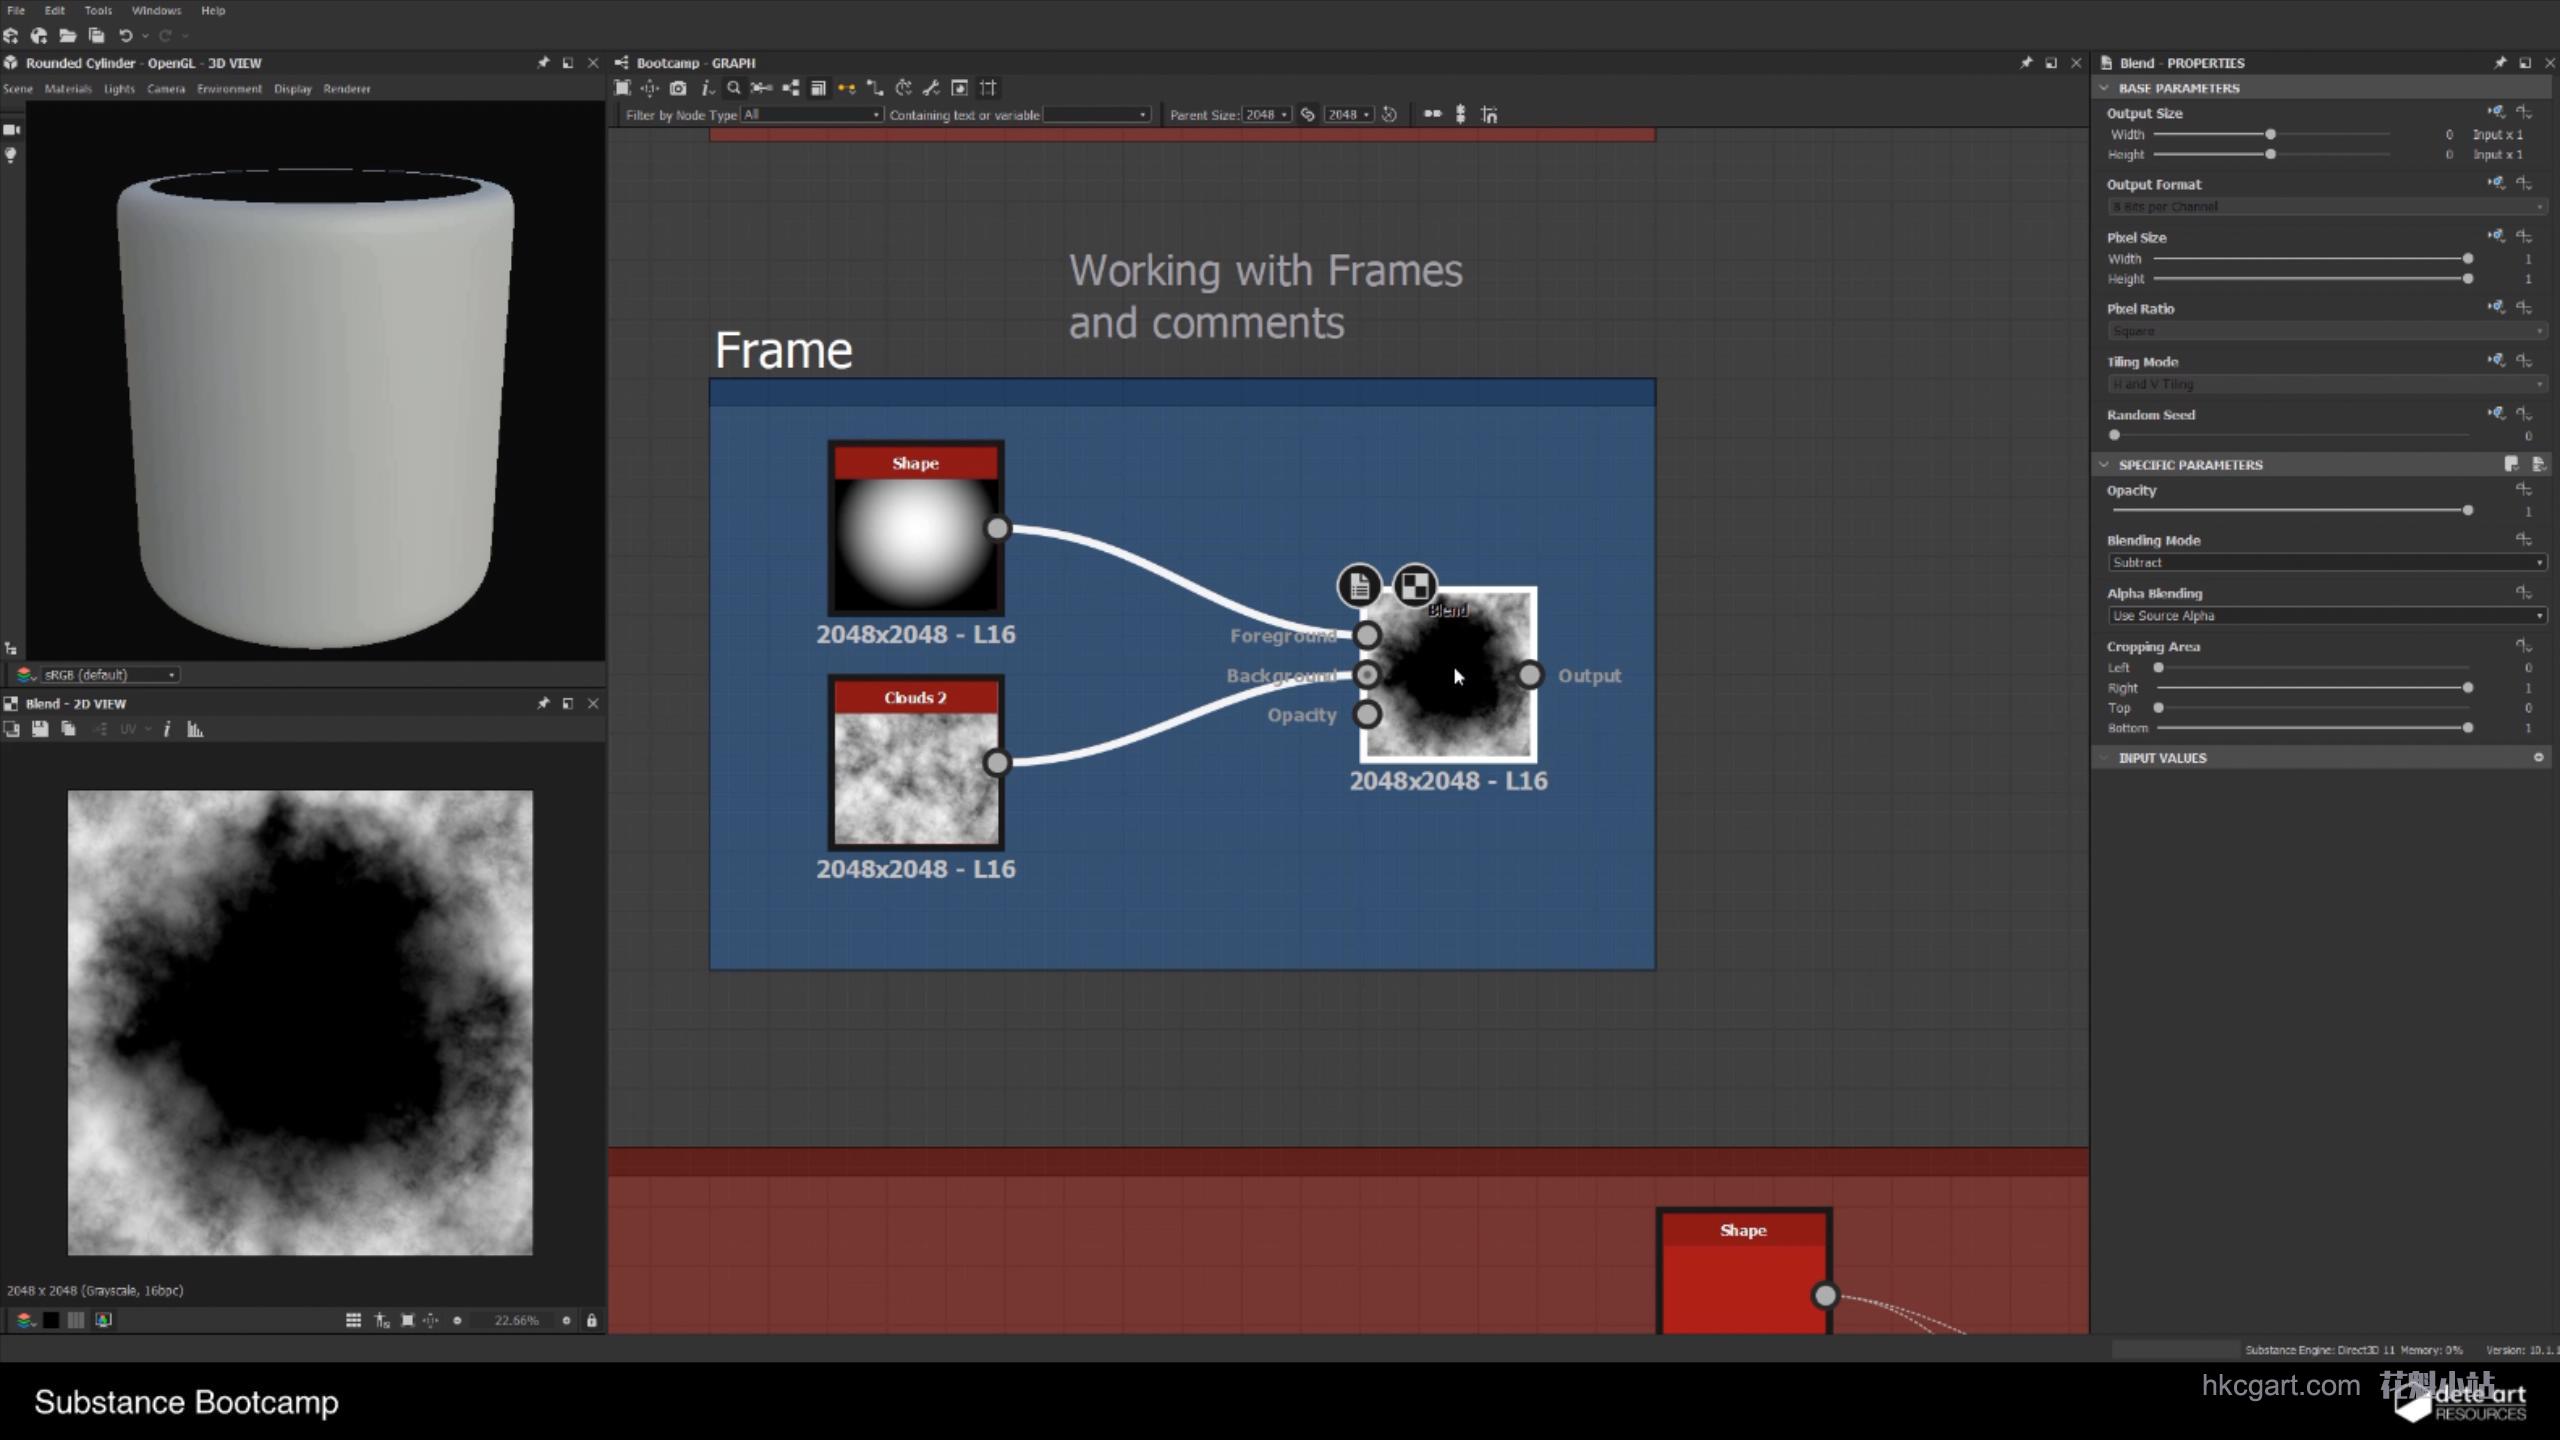Open first Parent Size 2048 dropdown

click(1266, 115)
